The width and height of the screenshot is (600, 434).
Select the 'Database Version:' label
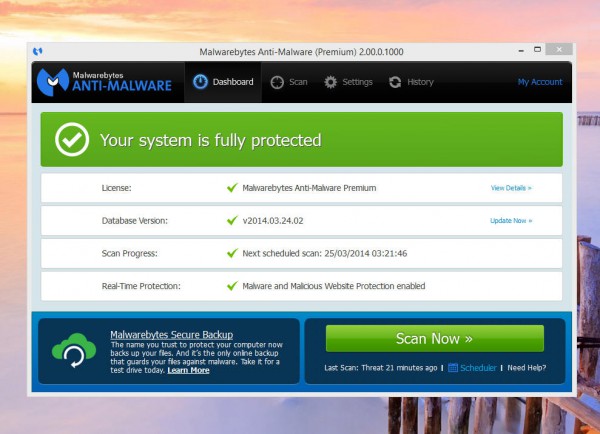tap(135, 220)
